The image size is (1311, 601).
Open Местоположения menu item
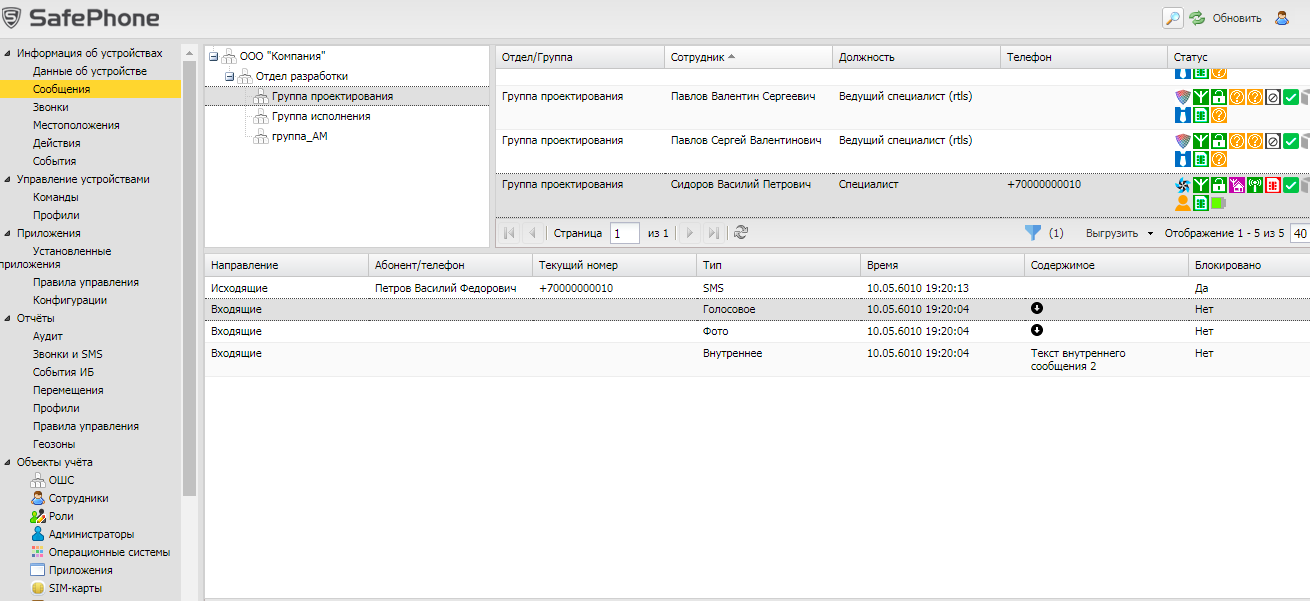tap(76, 125)
